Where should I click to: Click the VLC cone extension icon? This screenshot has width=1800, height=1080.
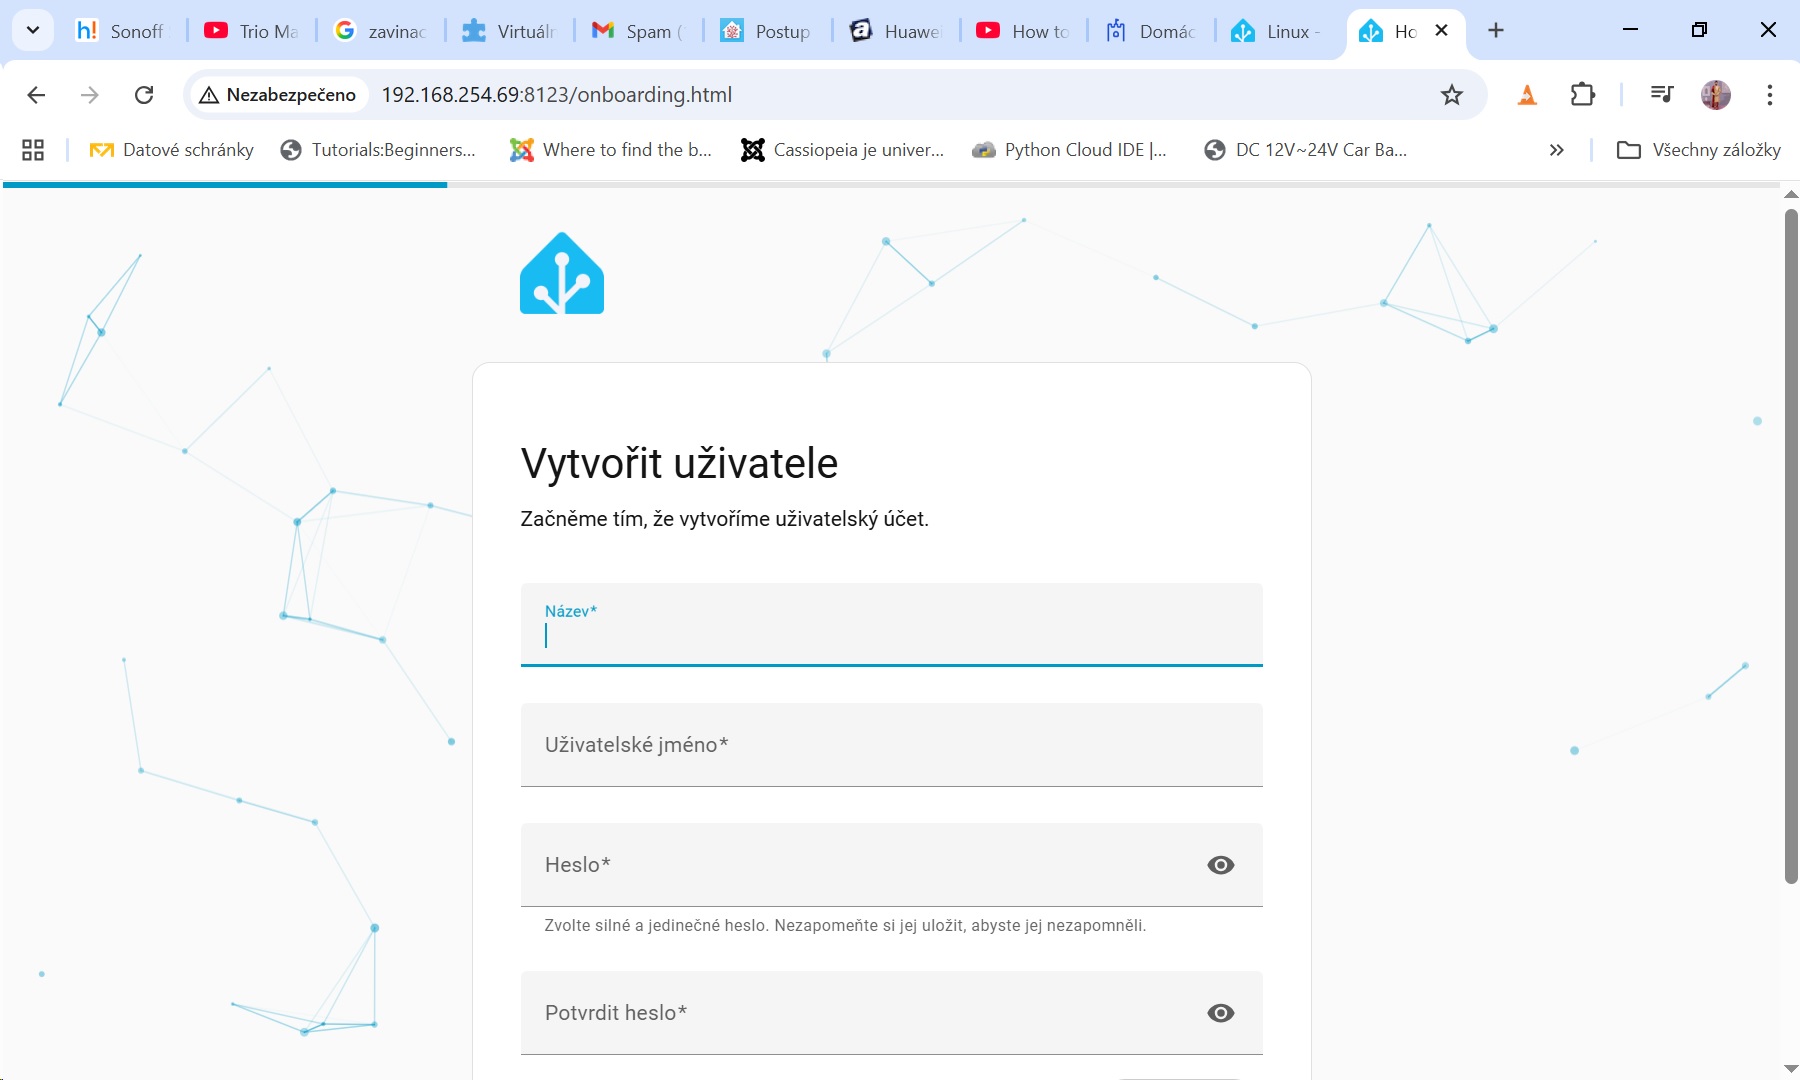pyautogui.click(x=1527, y=95)
